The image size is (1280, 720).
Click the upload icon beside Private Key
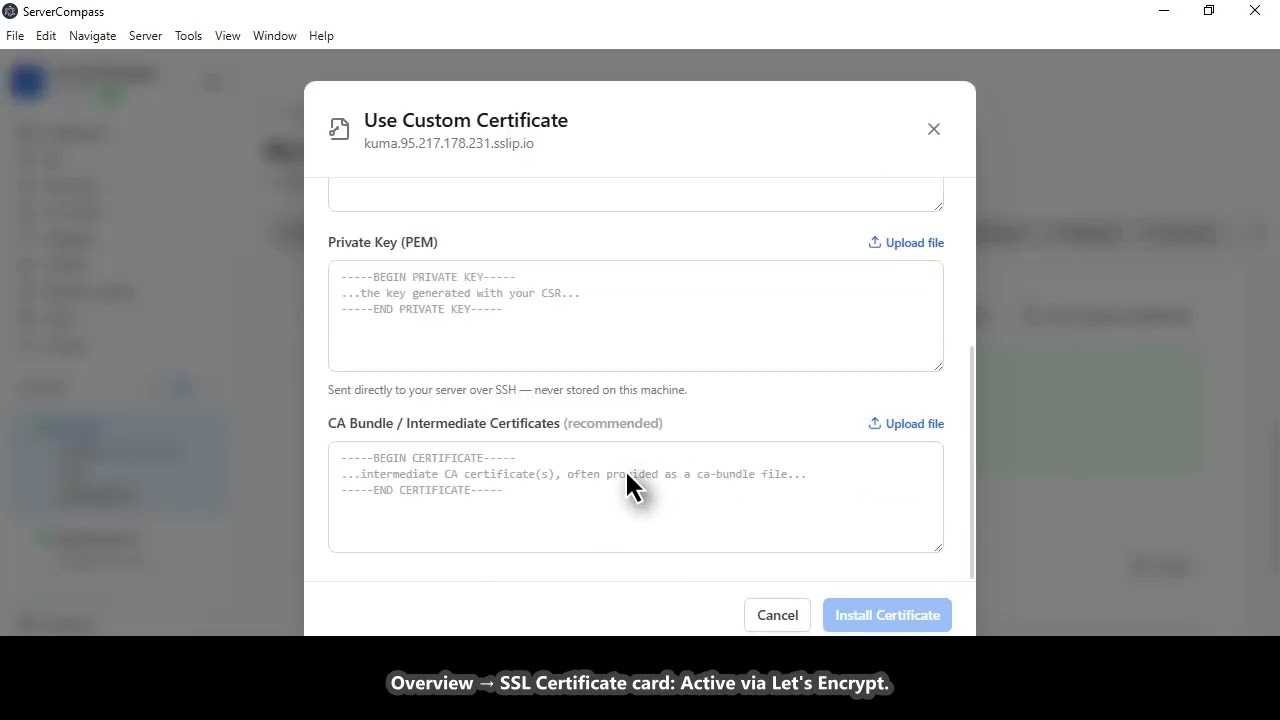874,243
